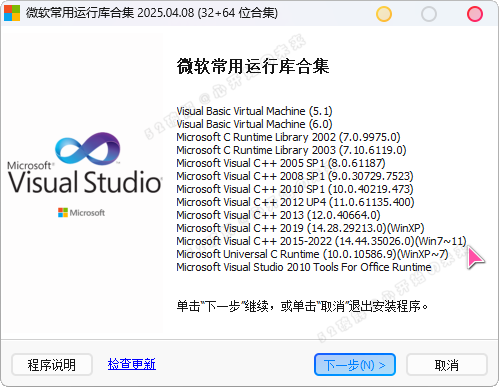Select Microsoft Visual C++ 2008 SP1 line
This screenshot has height=387, width=499.
pyautogui.click(x=295, y=176)
